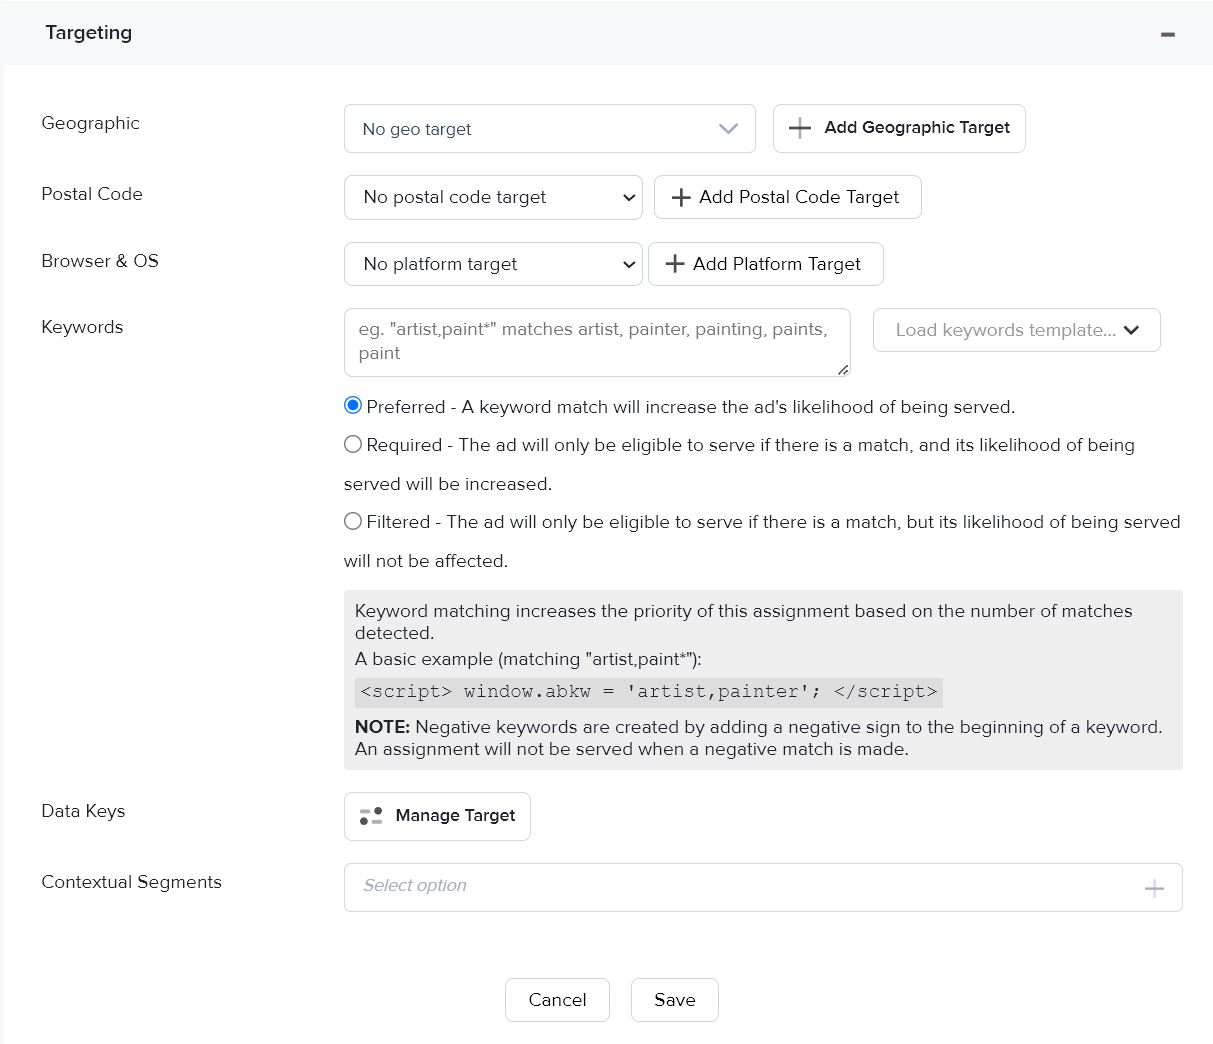
Task: Select the Required keyword match option
Action: pyautogui.click(x=353, y=444)
